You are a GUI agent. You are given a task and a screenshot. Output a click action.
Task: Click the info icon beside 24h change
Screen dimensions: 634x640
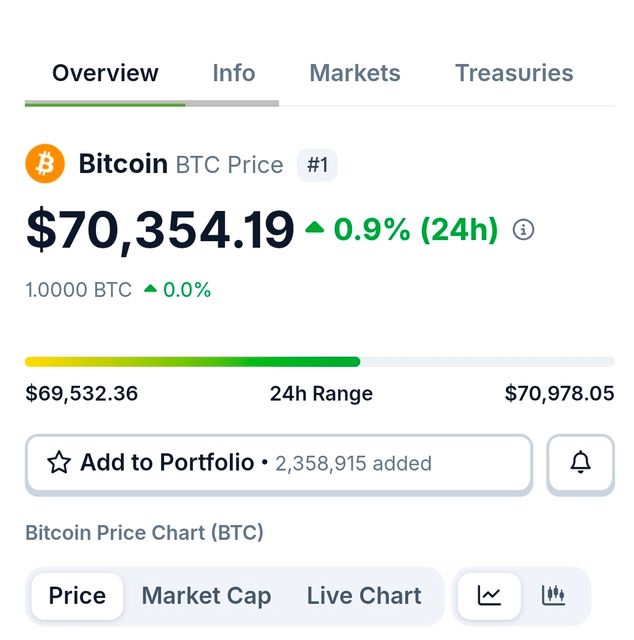pos(523,230)
